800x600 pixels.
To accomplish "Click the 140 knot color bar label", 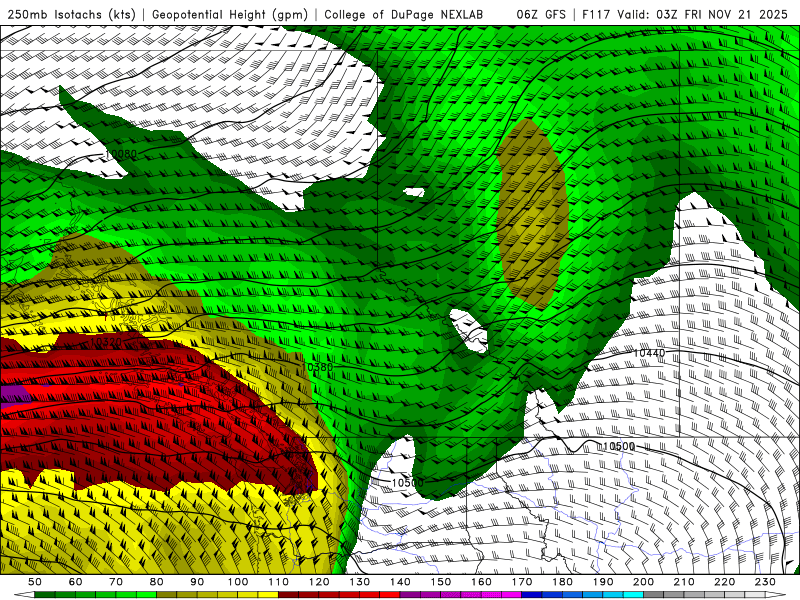I will pyautogui.click(x=400, y=582).
